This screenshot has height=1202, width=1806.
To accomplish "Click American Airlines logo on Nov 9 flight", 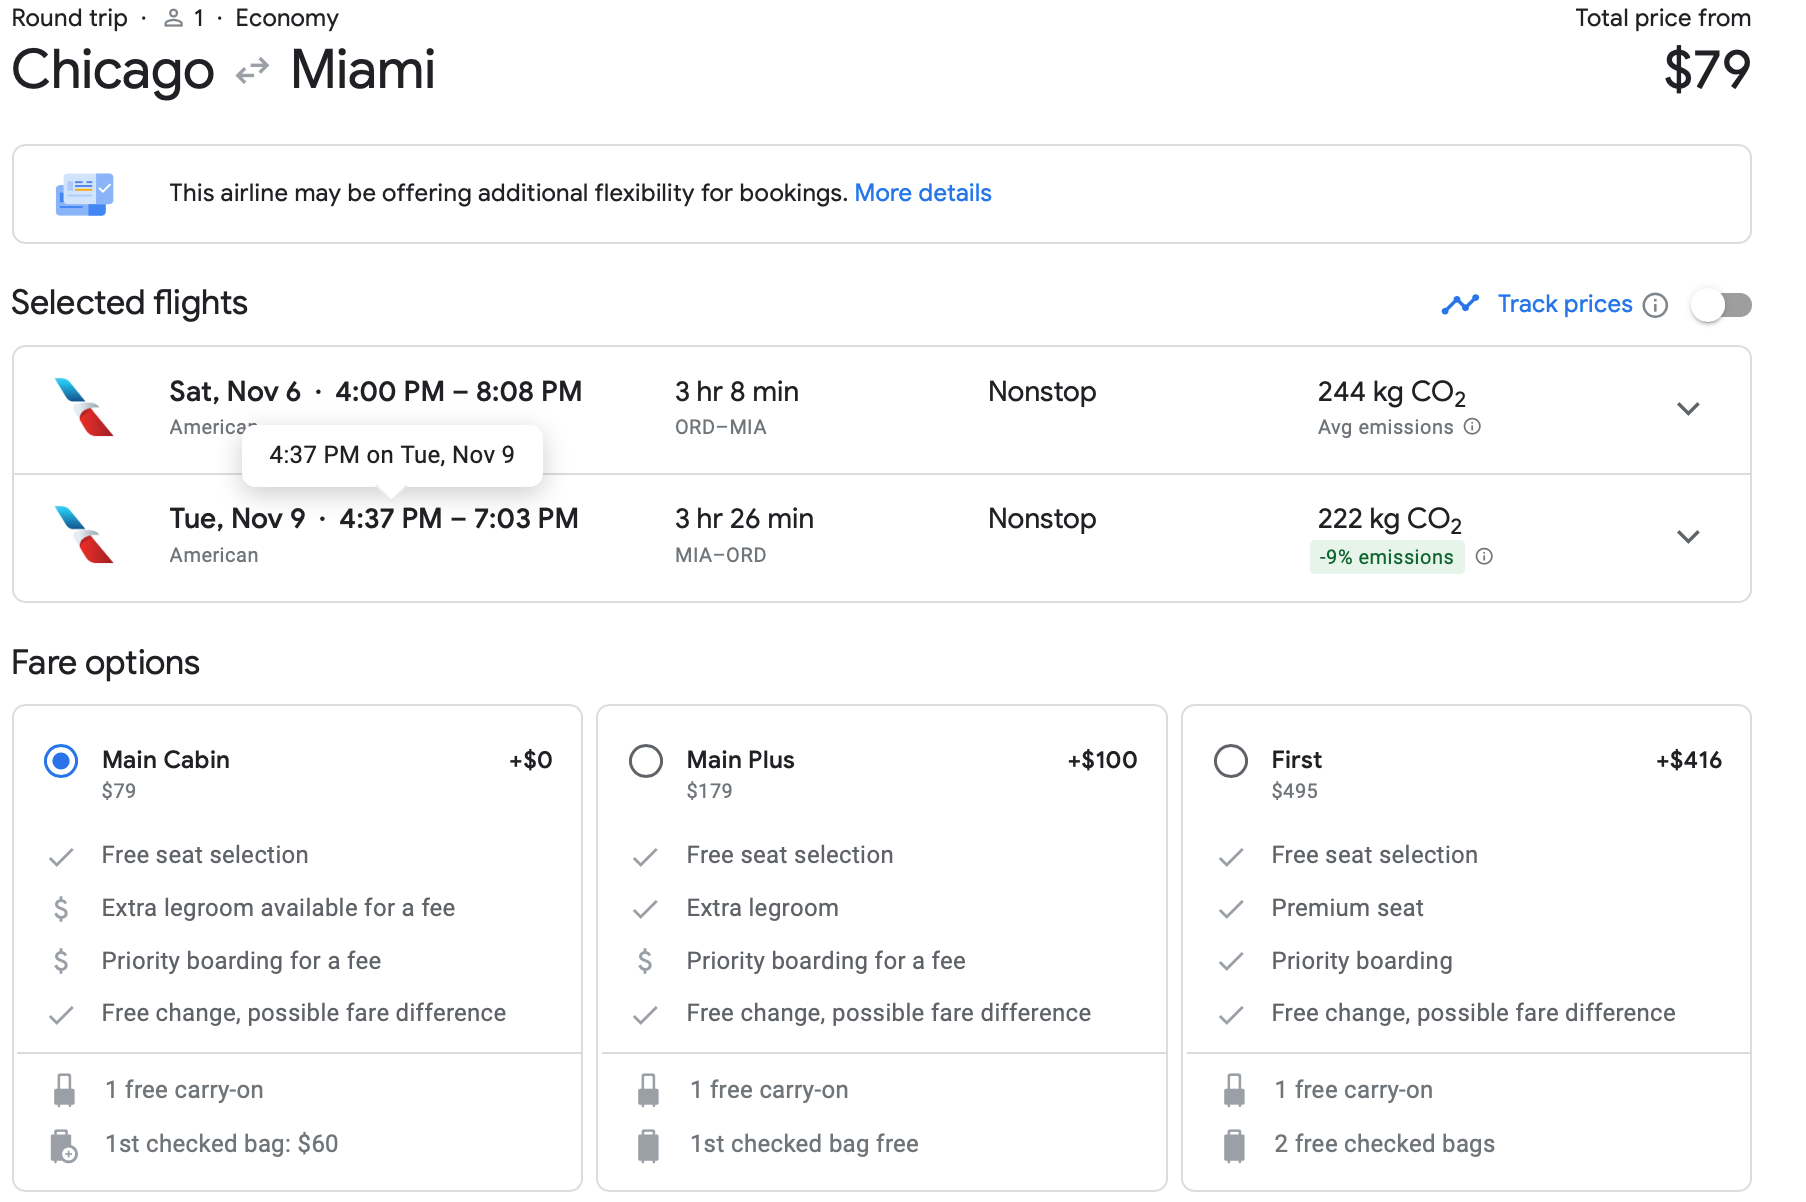I will [x=84, y=535].
